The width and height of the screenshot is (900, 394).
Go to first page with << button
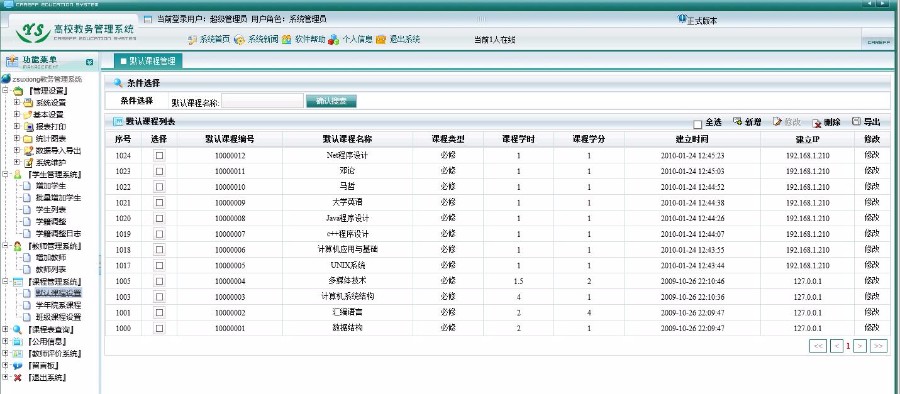(x=818, y=346)
